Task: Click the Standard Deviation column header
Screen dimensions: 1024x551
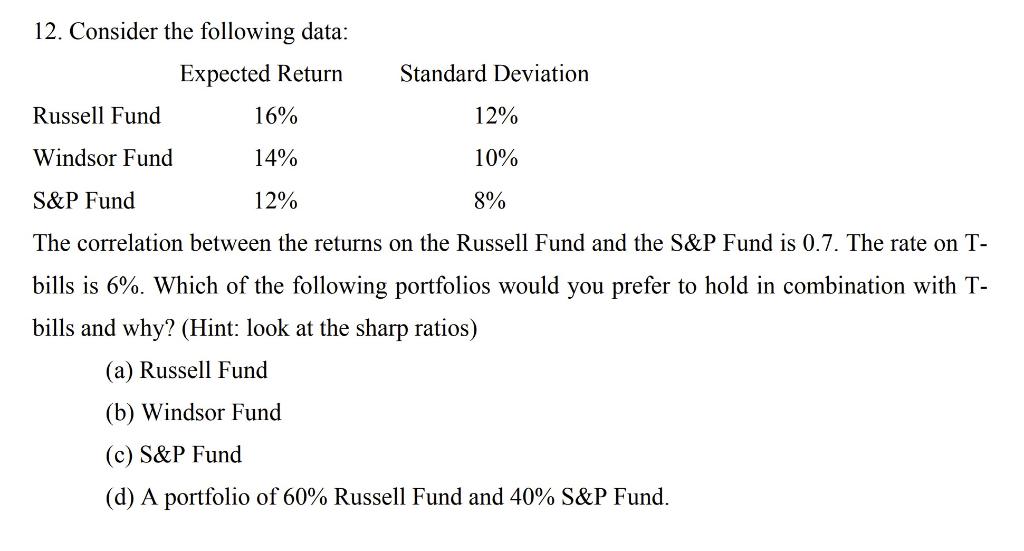Action: 494,73
